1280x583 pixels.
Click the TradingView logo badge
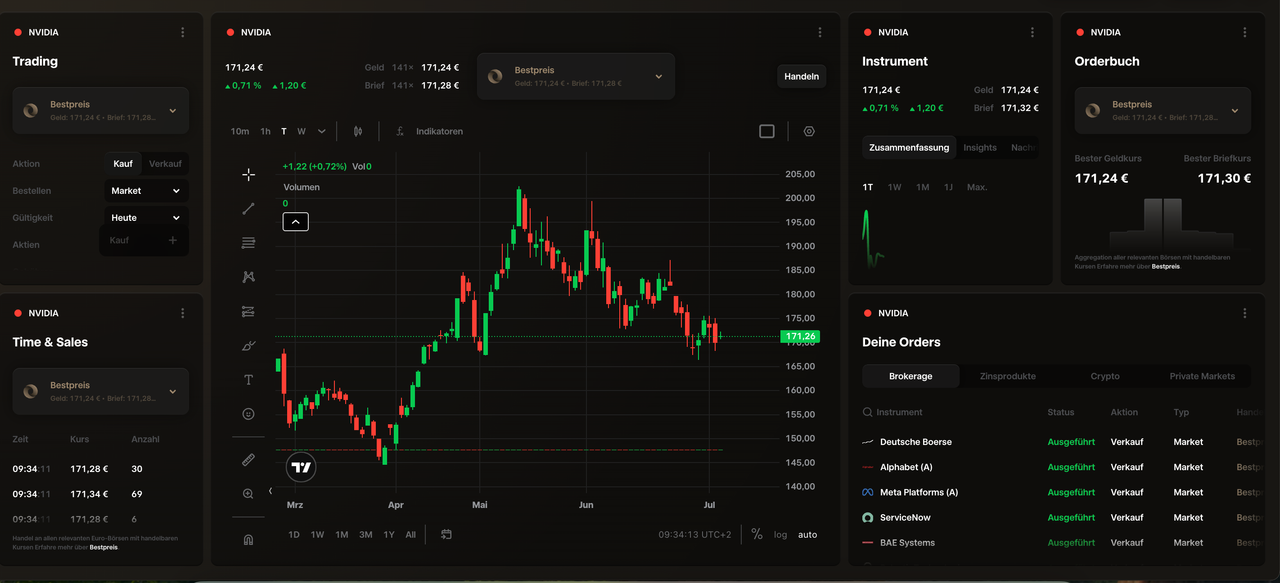coord(301,467)
